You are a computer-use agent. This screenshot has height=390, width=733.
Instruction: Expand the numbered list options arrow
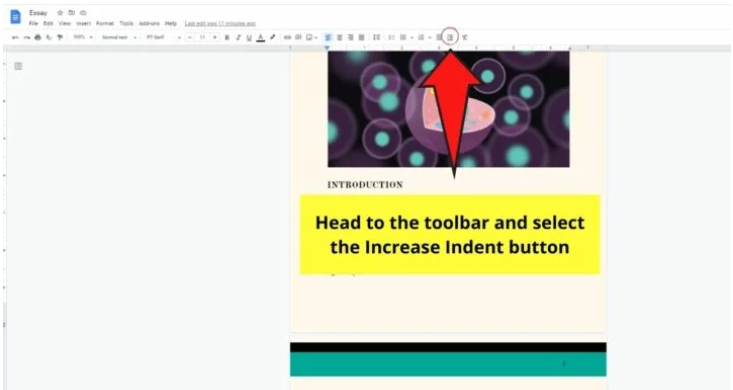429,38
